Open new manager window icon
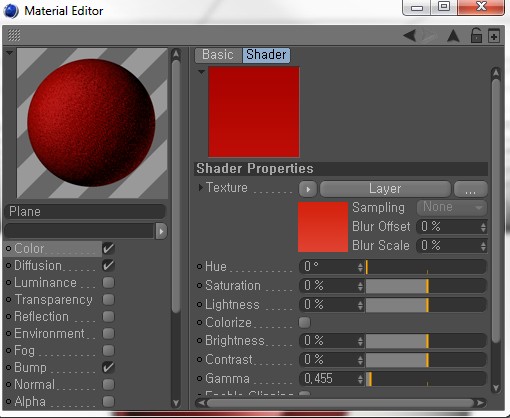This screenshot has height=418, width=510. 494,36
